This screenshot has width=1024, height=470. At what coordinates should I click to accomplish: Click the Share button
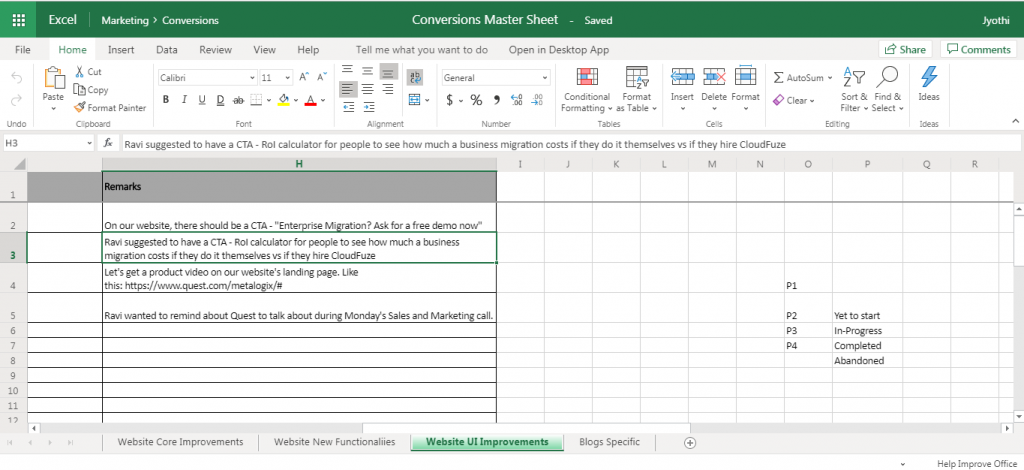[906, 50]
